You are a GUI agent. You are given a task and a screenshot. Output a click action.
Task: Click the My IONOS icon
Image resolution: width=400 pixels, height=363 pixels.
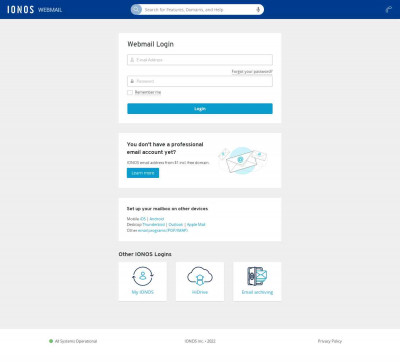tap(143, 276)
